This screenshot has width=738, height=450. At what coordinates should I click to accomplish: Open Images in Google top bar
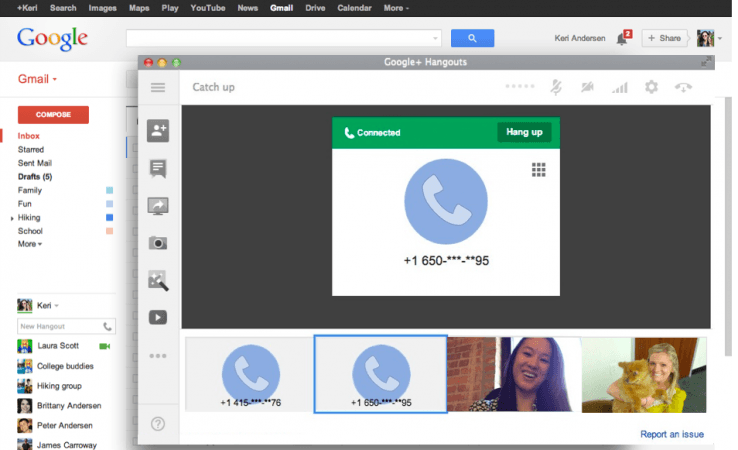(x=102, y=8)
